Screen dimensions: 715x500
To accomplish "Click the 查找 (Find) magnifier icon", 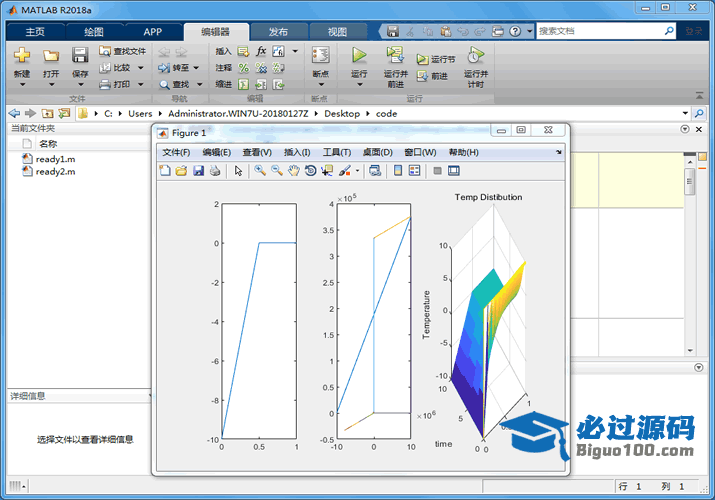I will [x=164, y=84].
